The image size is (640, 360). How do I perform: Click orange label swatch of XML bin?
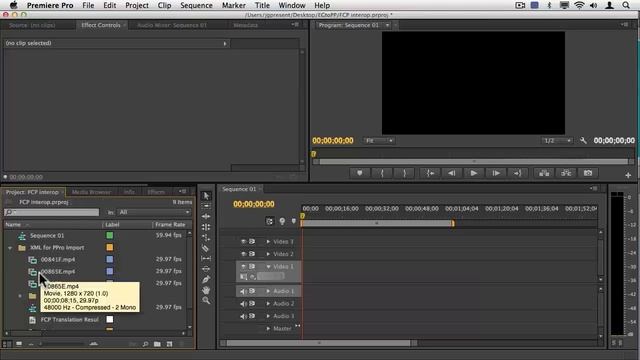110,247
